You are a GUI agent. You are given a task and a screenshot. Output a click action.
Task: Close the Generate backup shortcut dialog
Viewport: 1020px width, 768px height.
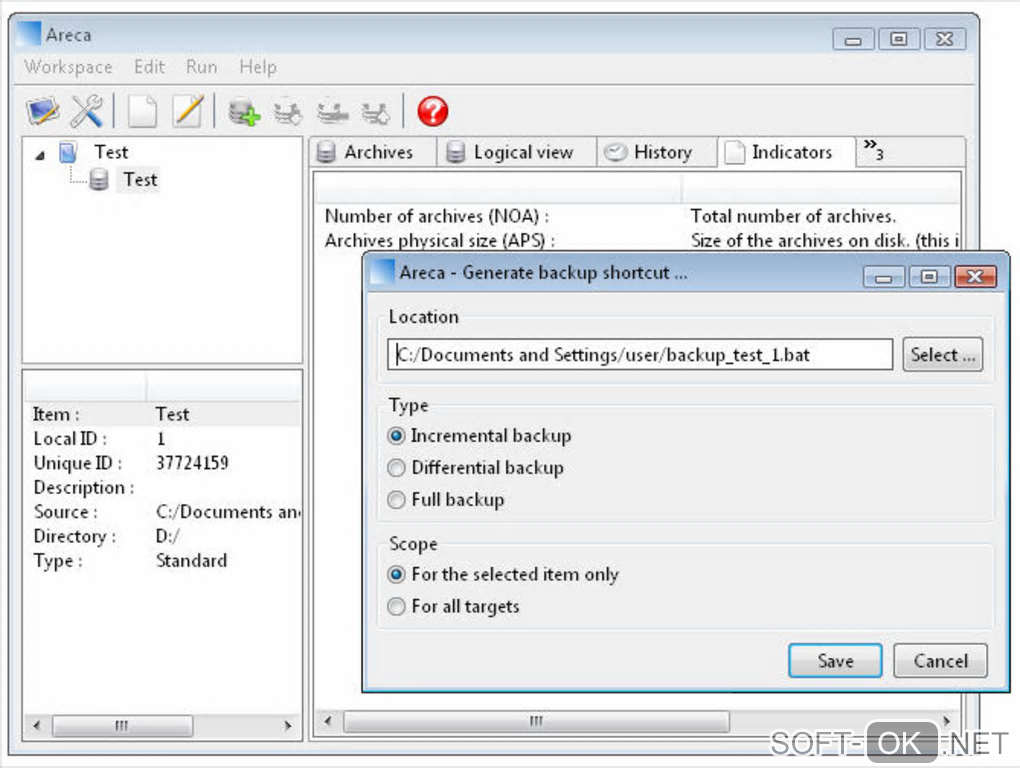[975, 277]
